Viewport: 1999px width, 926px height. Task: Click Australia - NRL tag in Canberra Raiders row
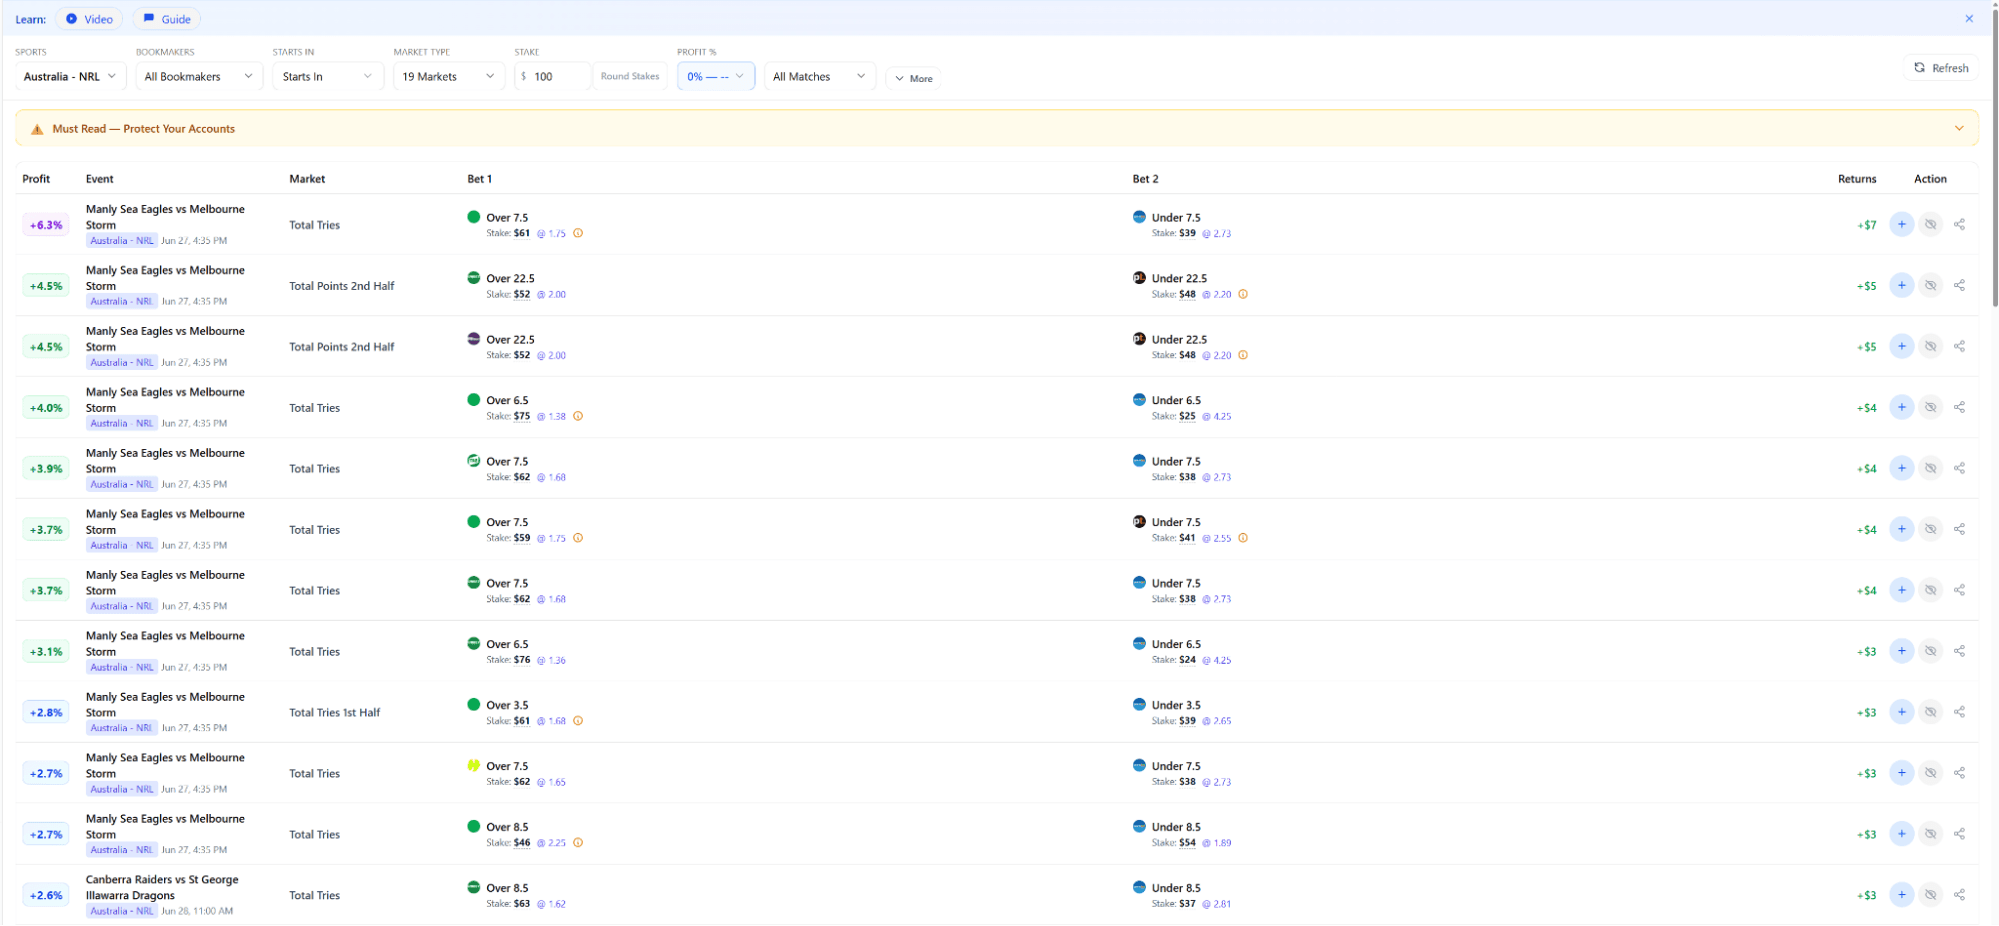click(122, 912)
